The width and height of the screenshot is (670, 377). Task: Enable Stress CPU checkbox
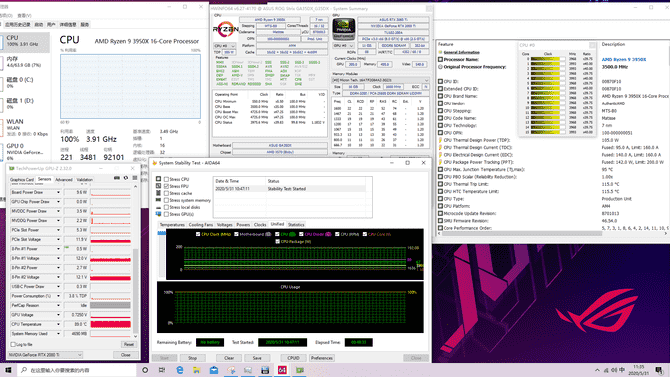pyautogui.click(x=166, y=180)
